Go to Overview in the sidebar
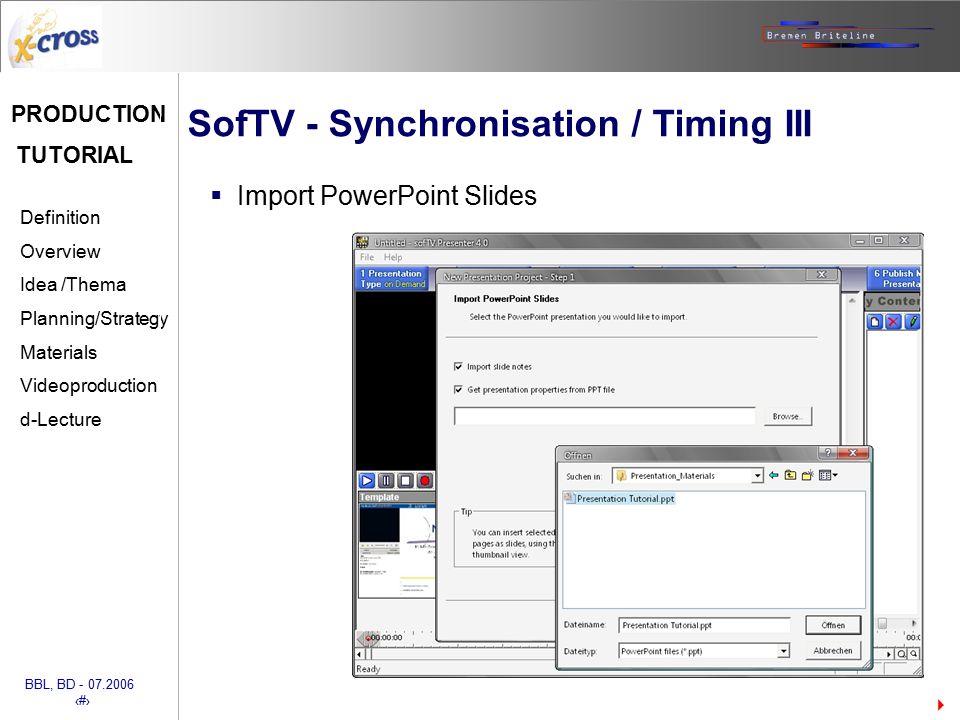 coord(60,251)
